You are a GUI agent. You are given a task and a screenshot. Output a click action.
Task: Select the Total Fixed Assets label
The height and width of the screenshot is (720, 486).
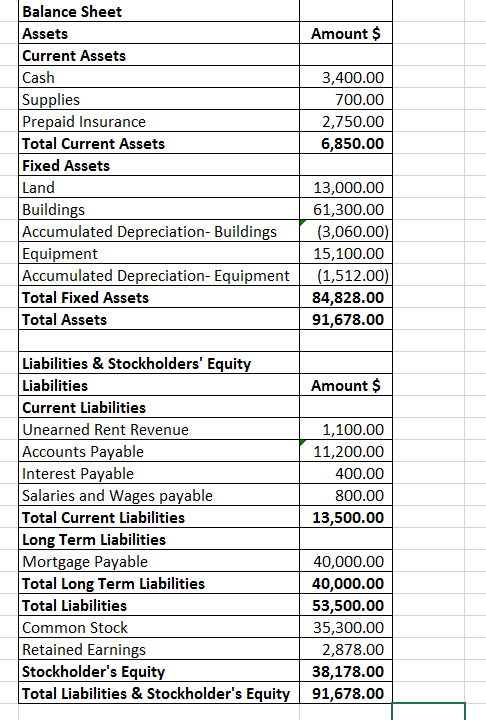tap(159, 297)
